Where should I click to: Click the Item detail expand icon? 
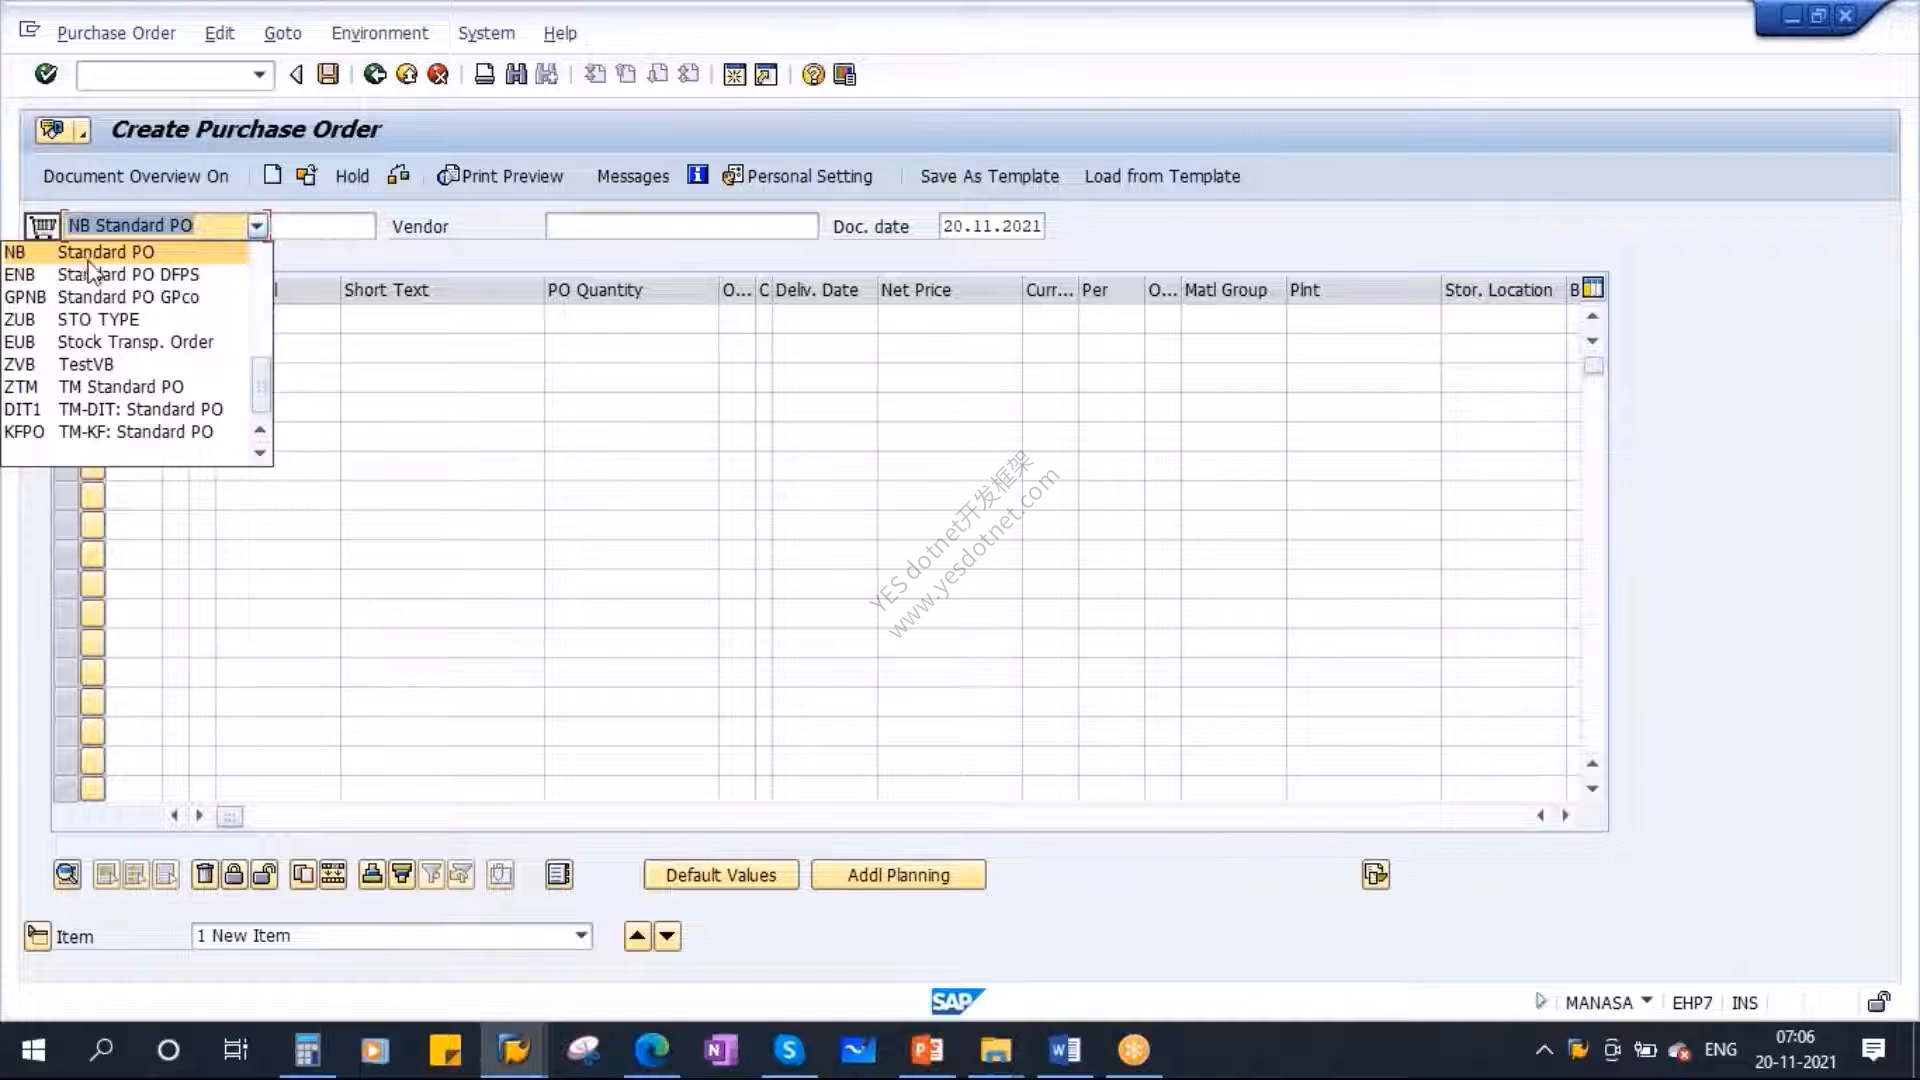(37, 936)
